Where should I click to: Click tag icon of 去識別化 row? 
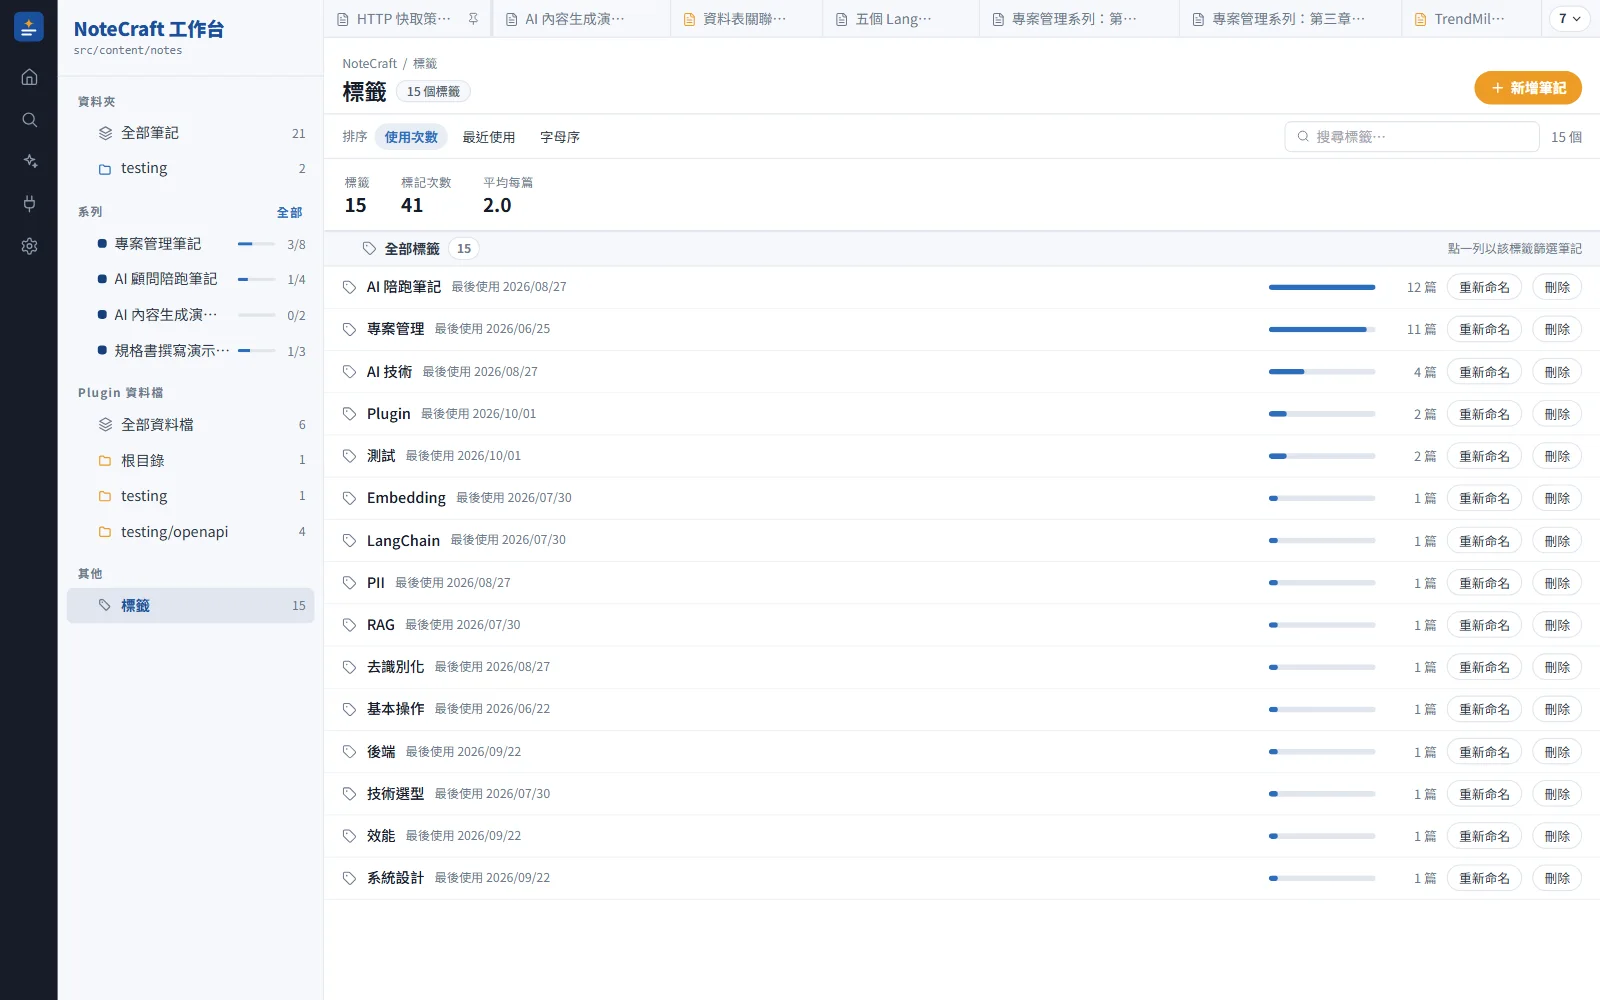point(349,667)
